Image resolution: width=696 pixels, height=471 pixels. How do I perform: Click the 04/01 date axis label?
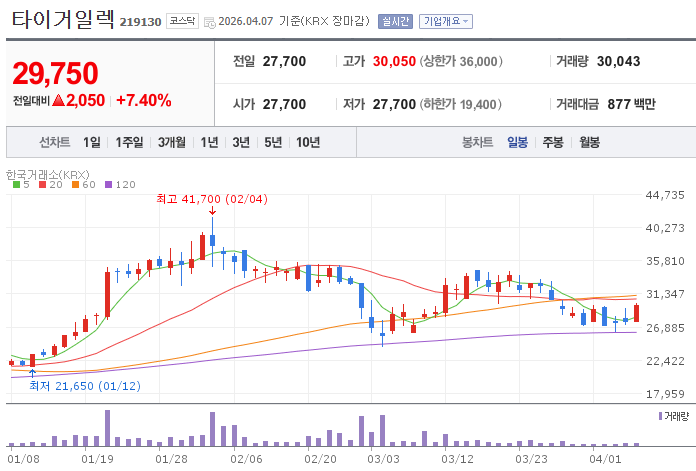(605, 459)
